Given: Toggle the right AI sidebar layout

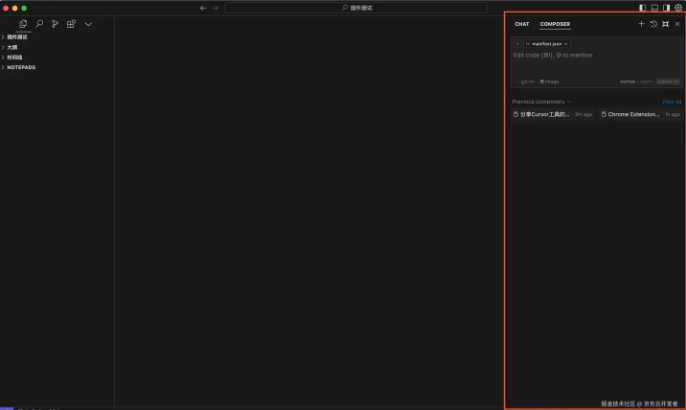Looking at the screenshot, I should (x=666, y=8).
